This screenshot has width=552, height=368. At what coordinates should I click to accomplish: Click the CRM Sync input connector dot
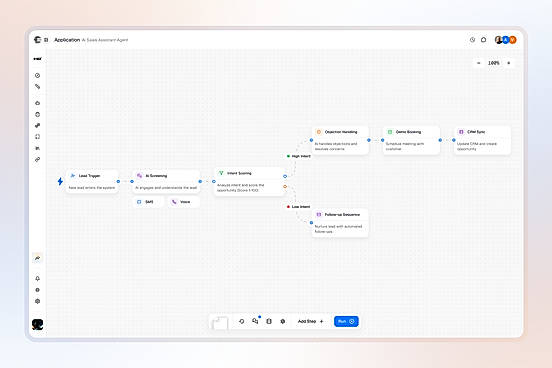(454, 140)
